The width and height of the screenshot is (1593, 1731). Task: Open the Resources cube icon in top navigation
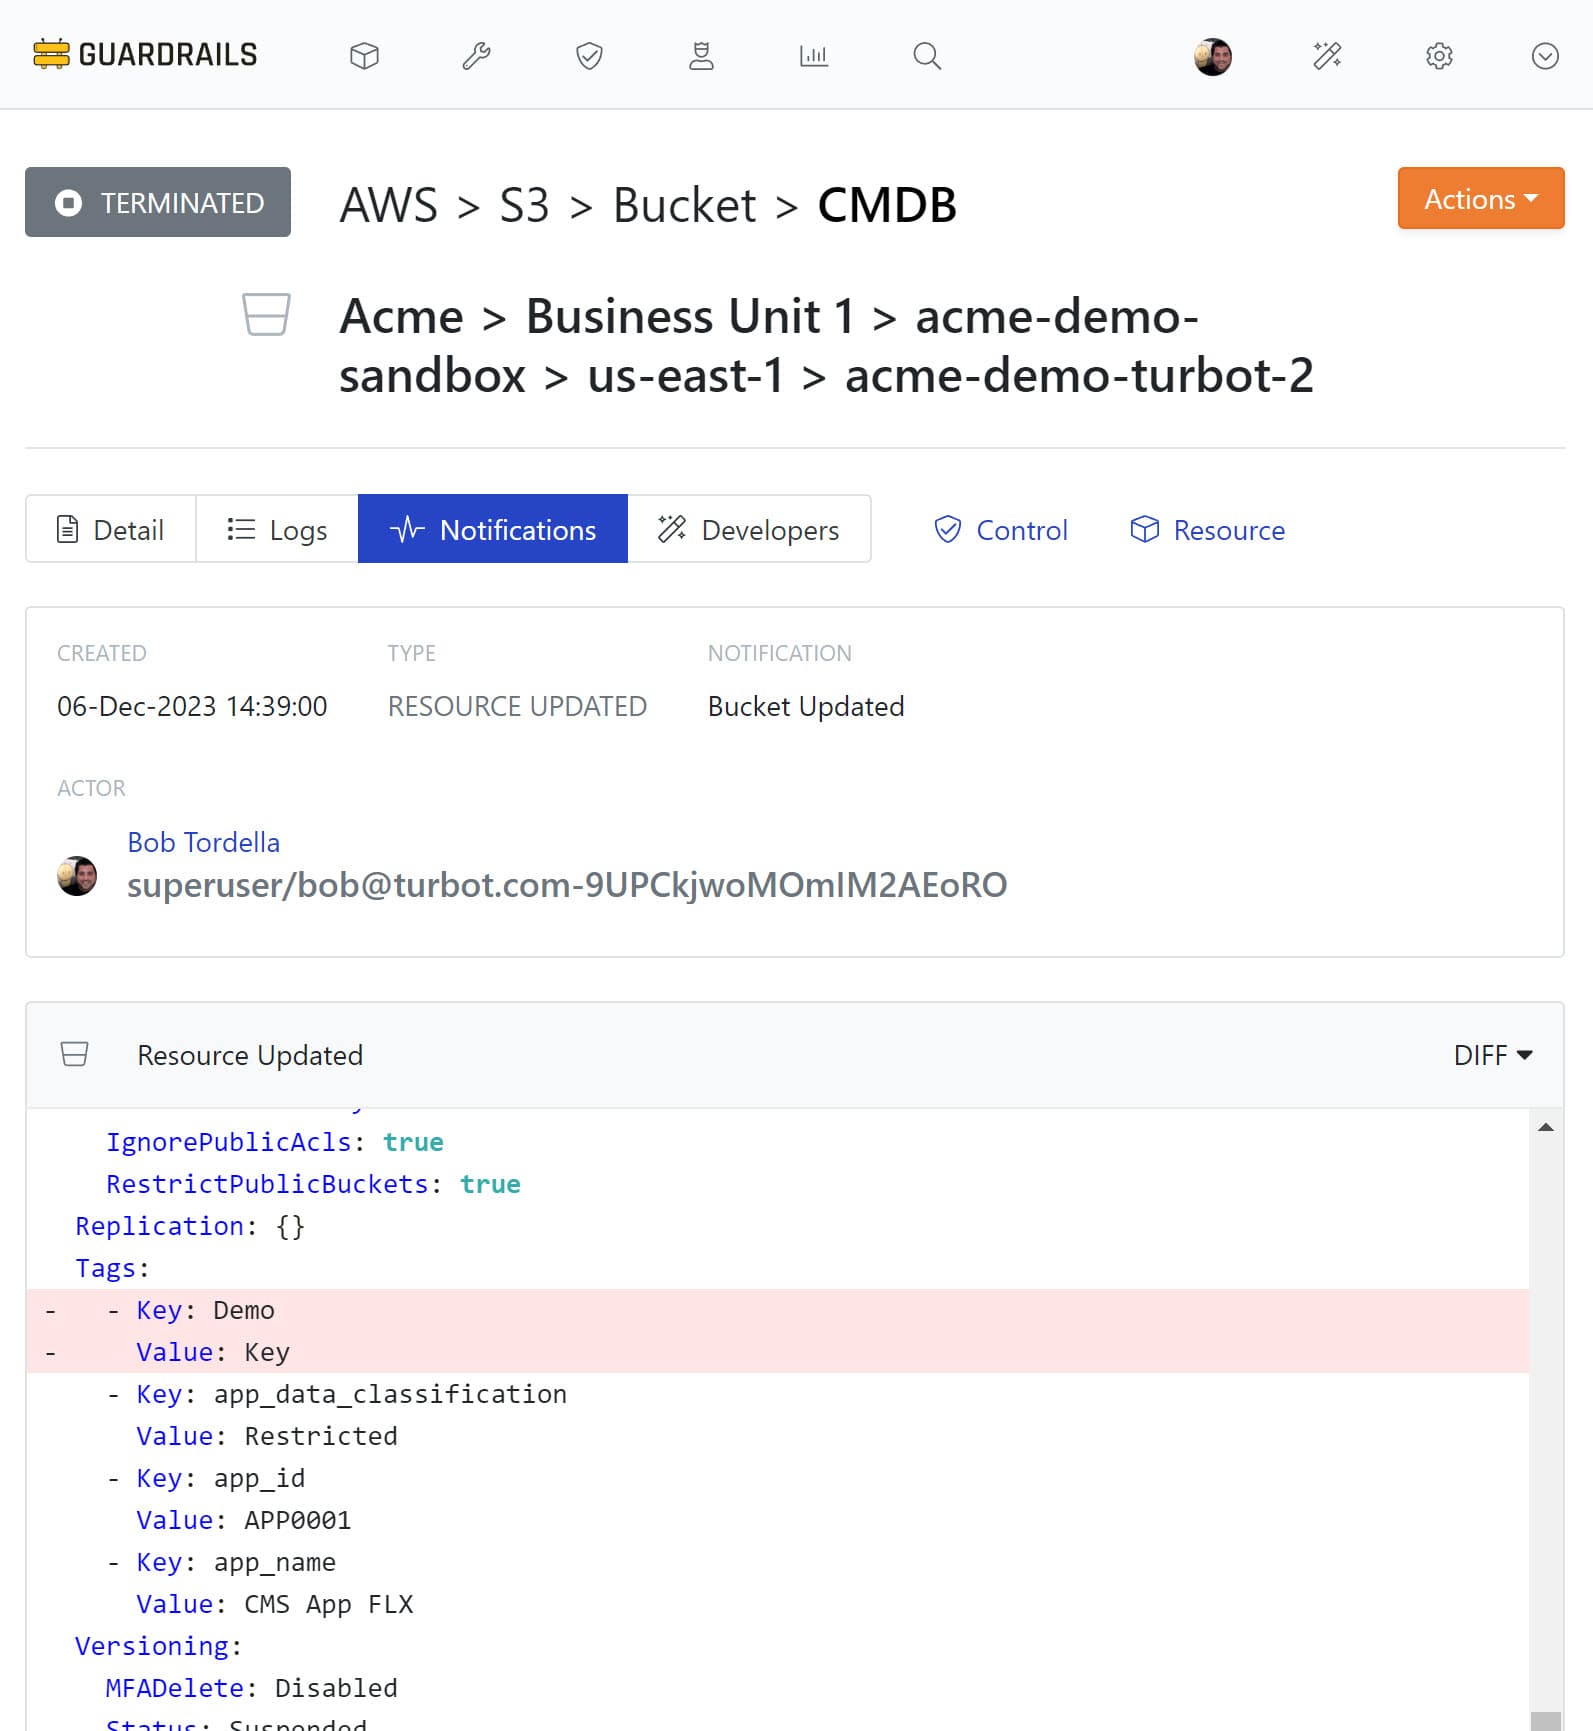pos(364,56)
